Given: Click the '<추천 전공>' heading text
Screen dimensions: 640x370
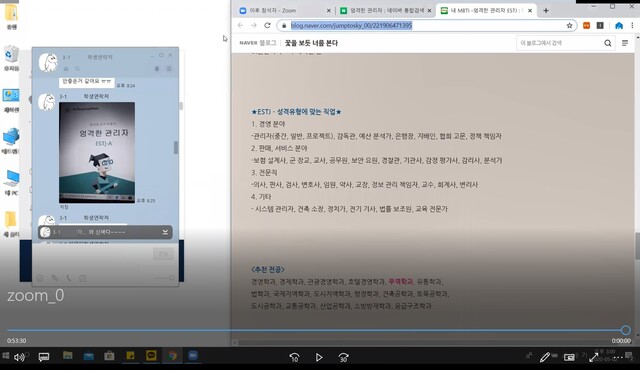Looking at the screenshot, I should pos(268,269).
